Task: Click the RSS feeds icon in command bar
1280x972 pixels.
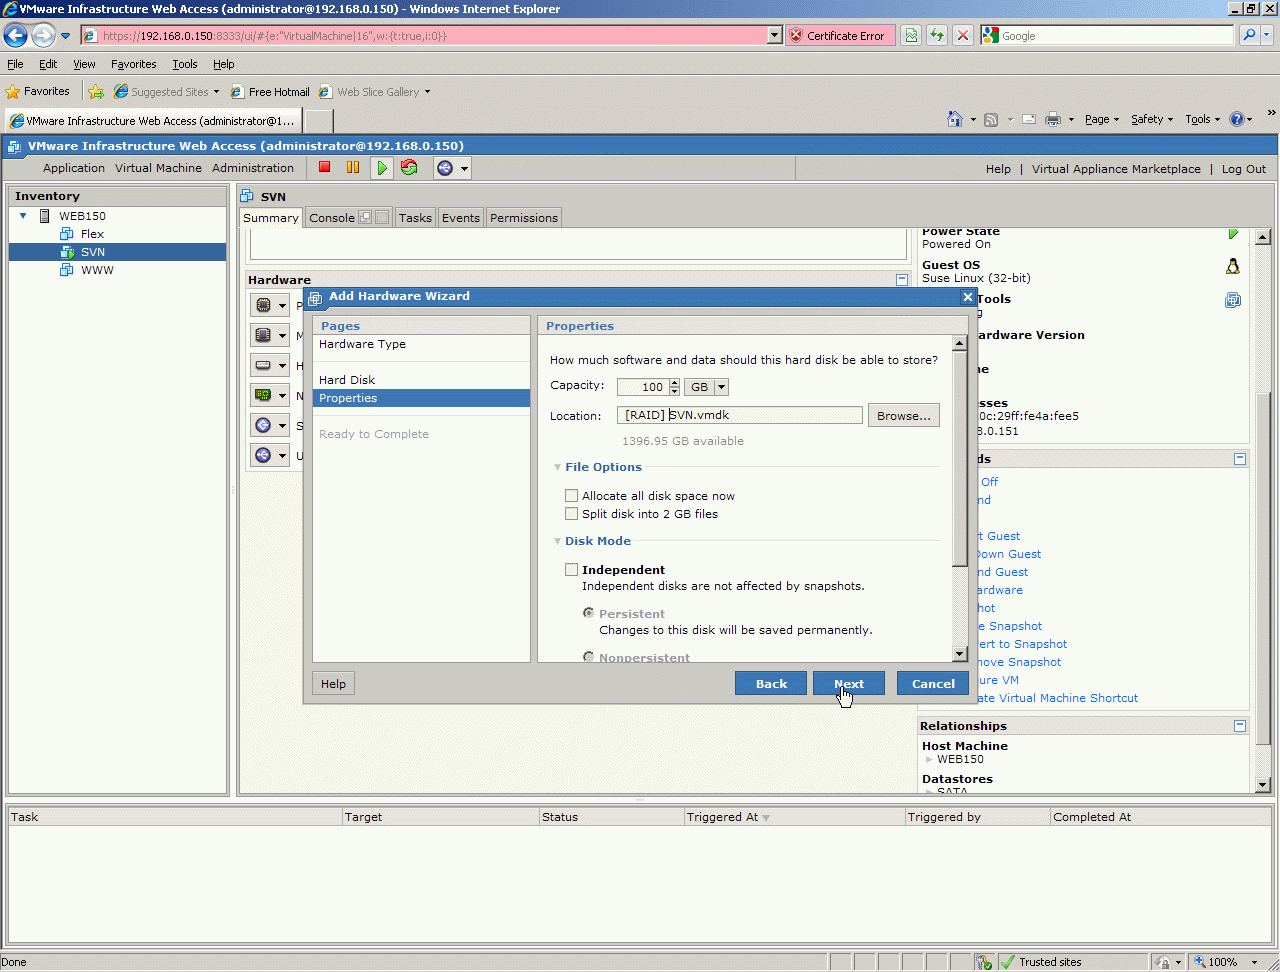Action: point(991,119)
